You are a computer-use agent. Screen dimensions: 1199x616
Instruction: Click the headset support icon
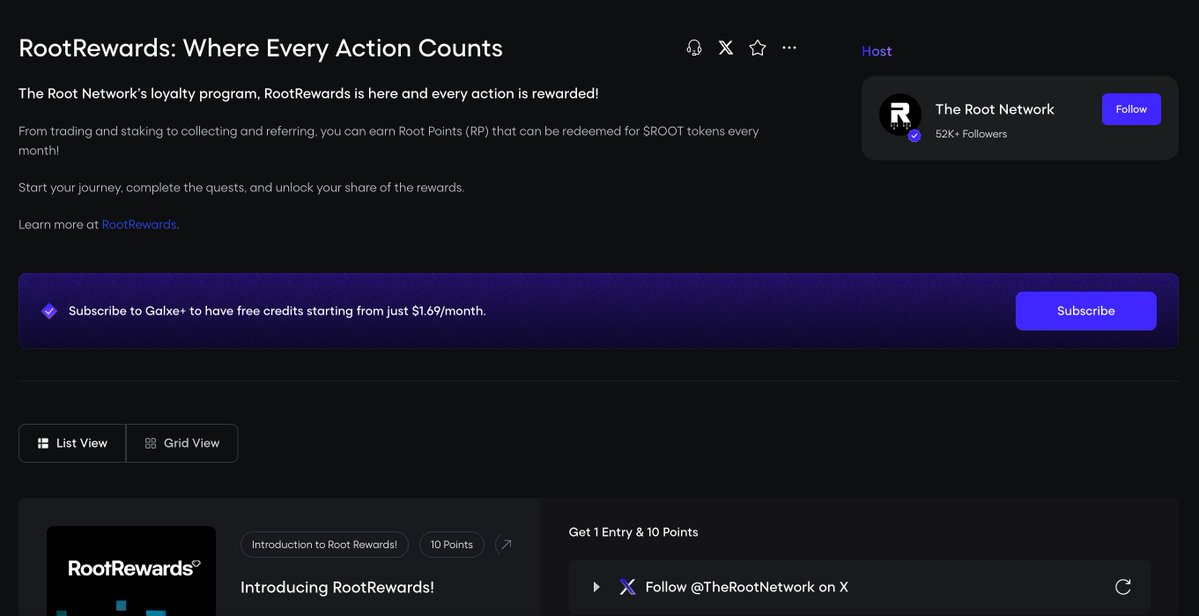tap(694, 48)
